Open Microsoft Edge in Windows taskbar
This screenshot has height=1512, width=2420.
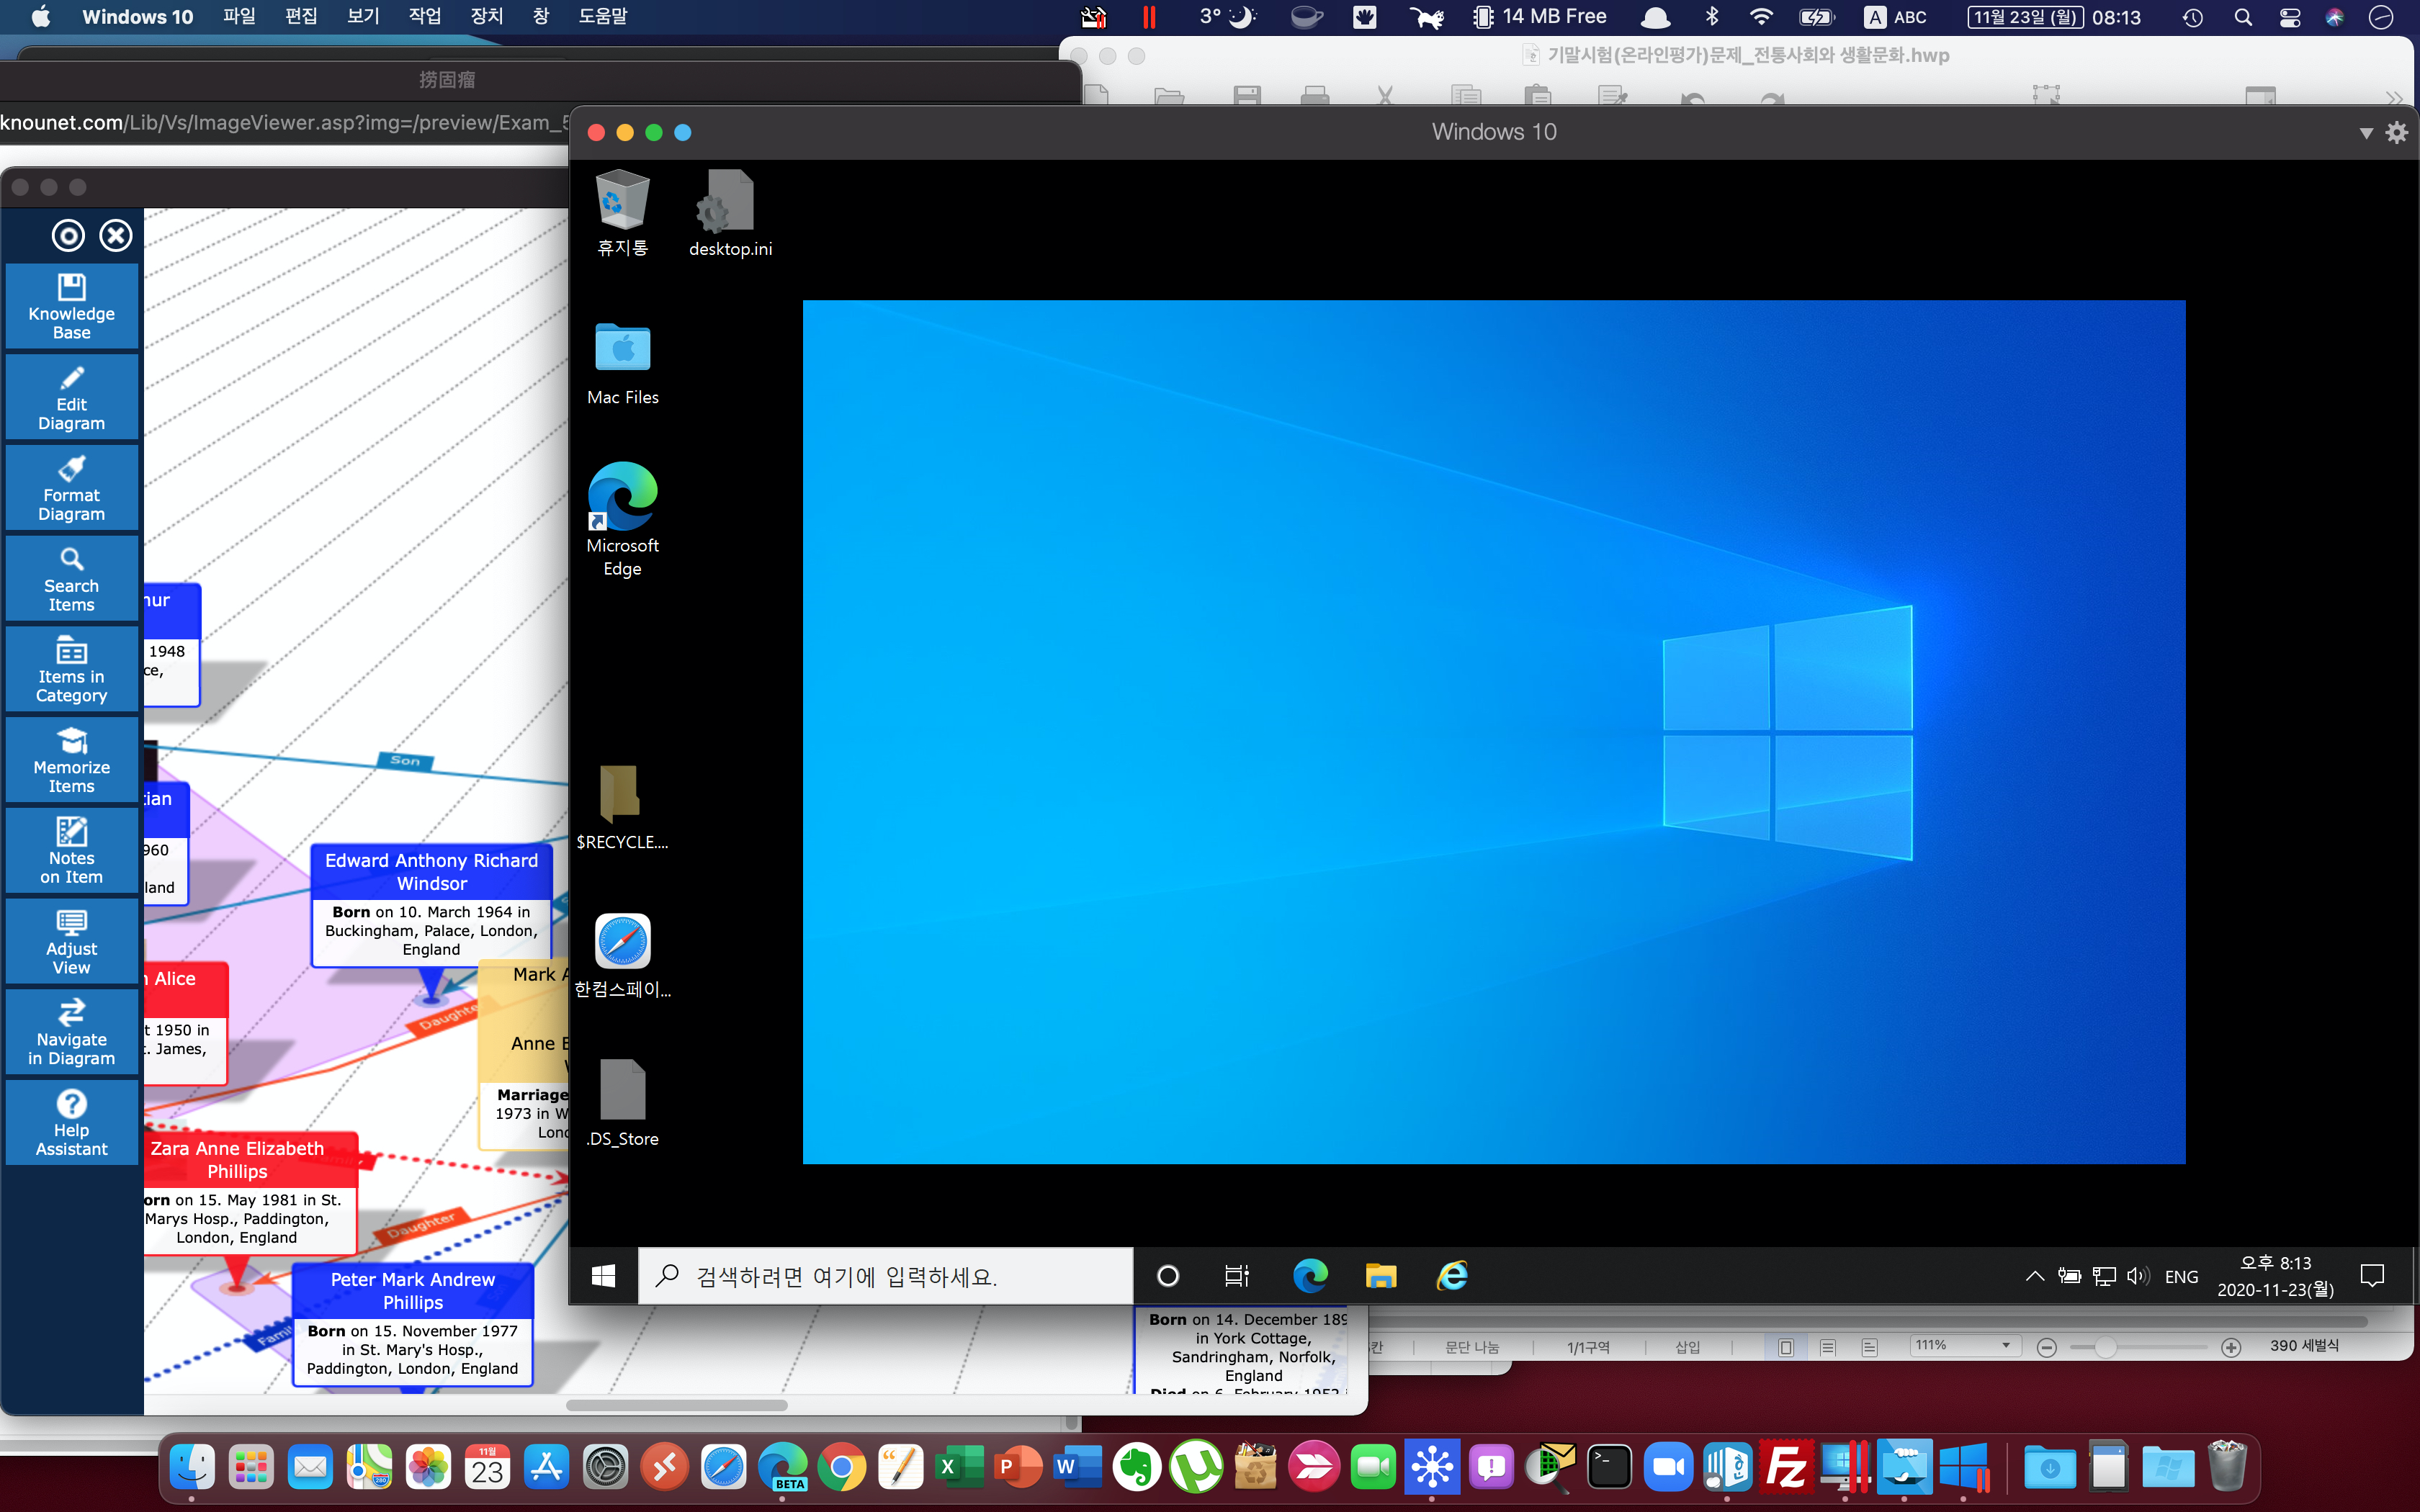[x=1310, y=1275]
